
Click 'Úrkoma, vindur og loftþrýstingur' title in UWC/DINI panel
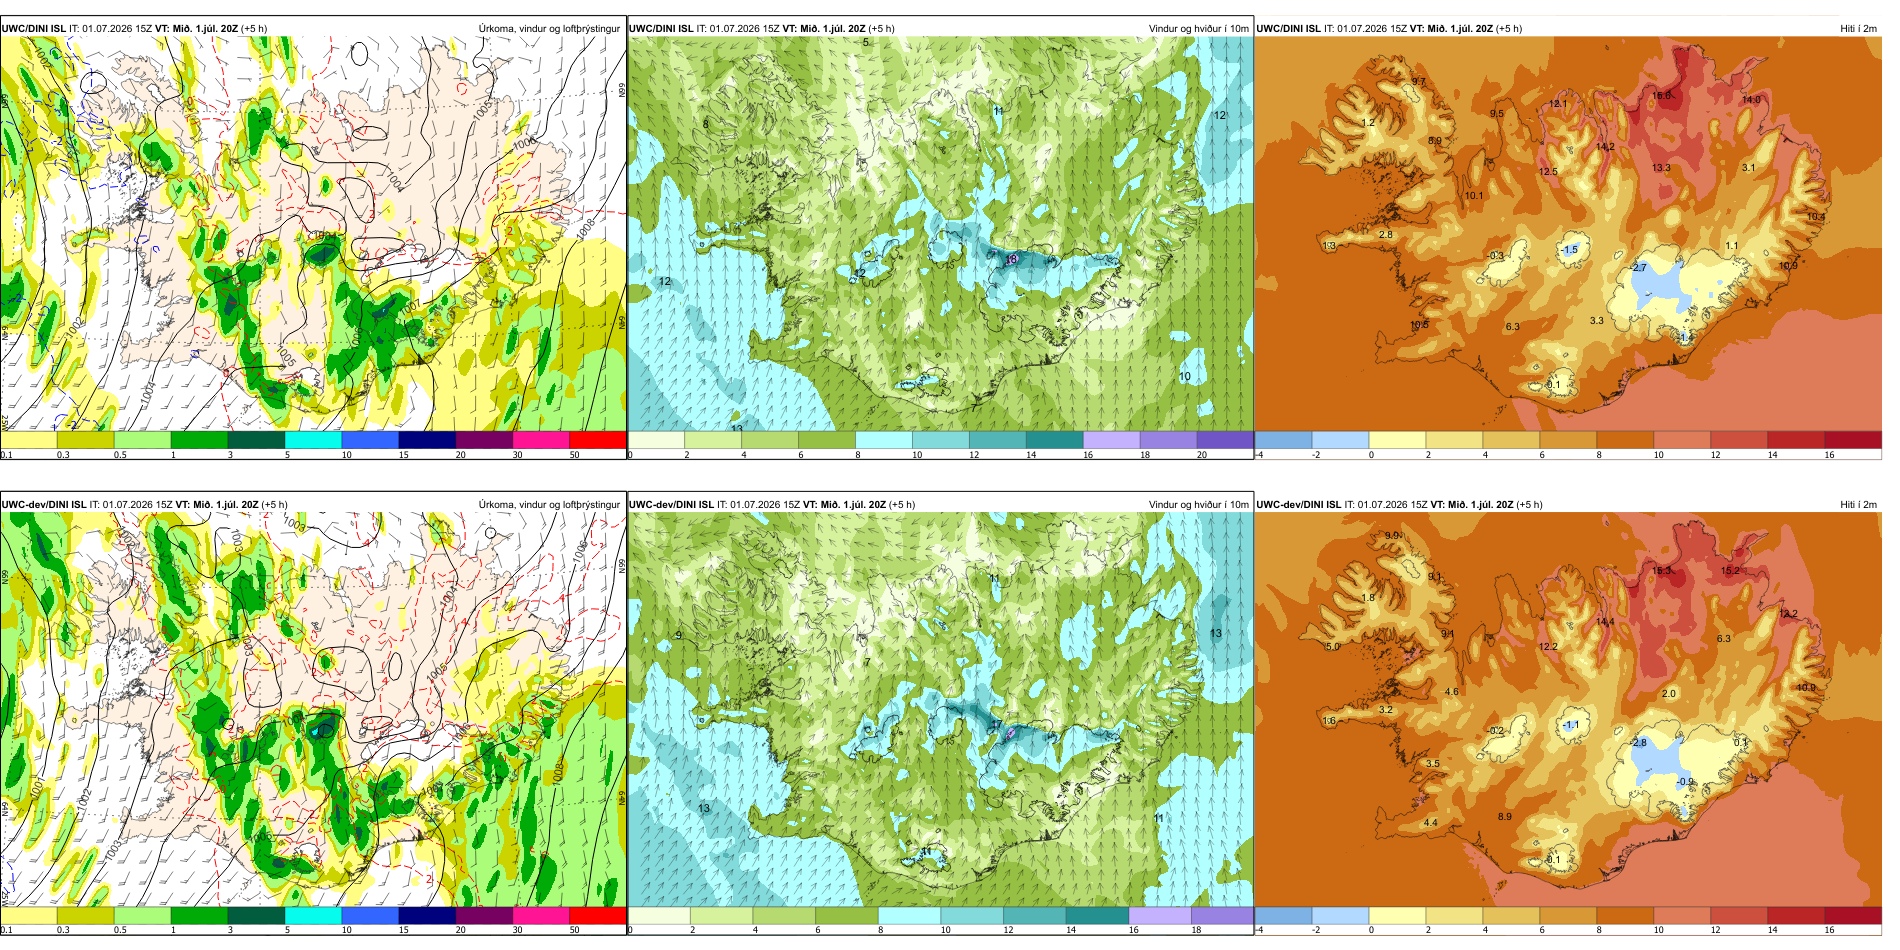coord(549,28)
